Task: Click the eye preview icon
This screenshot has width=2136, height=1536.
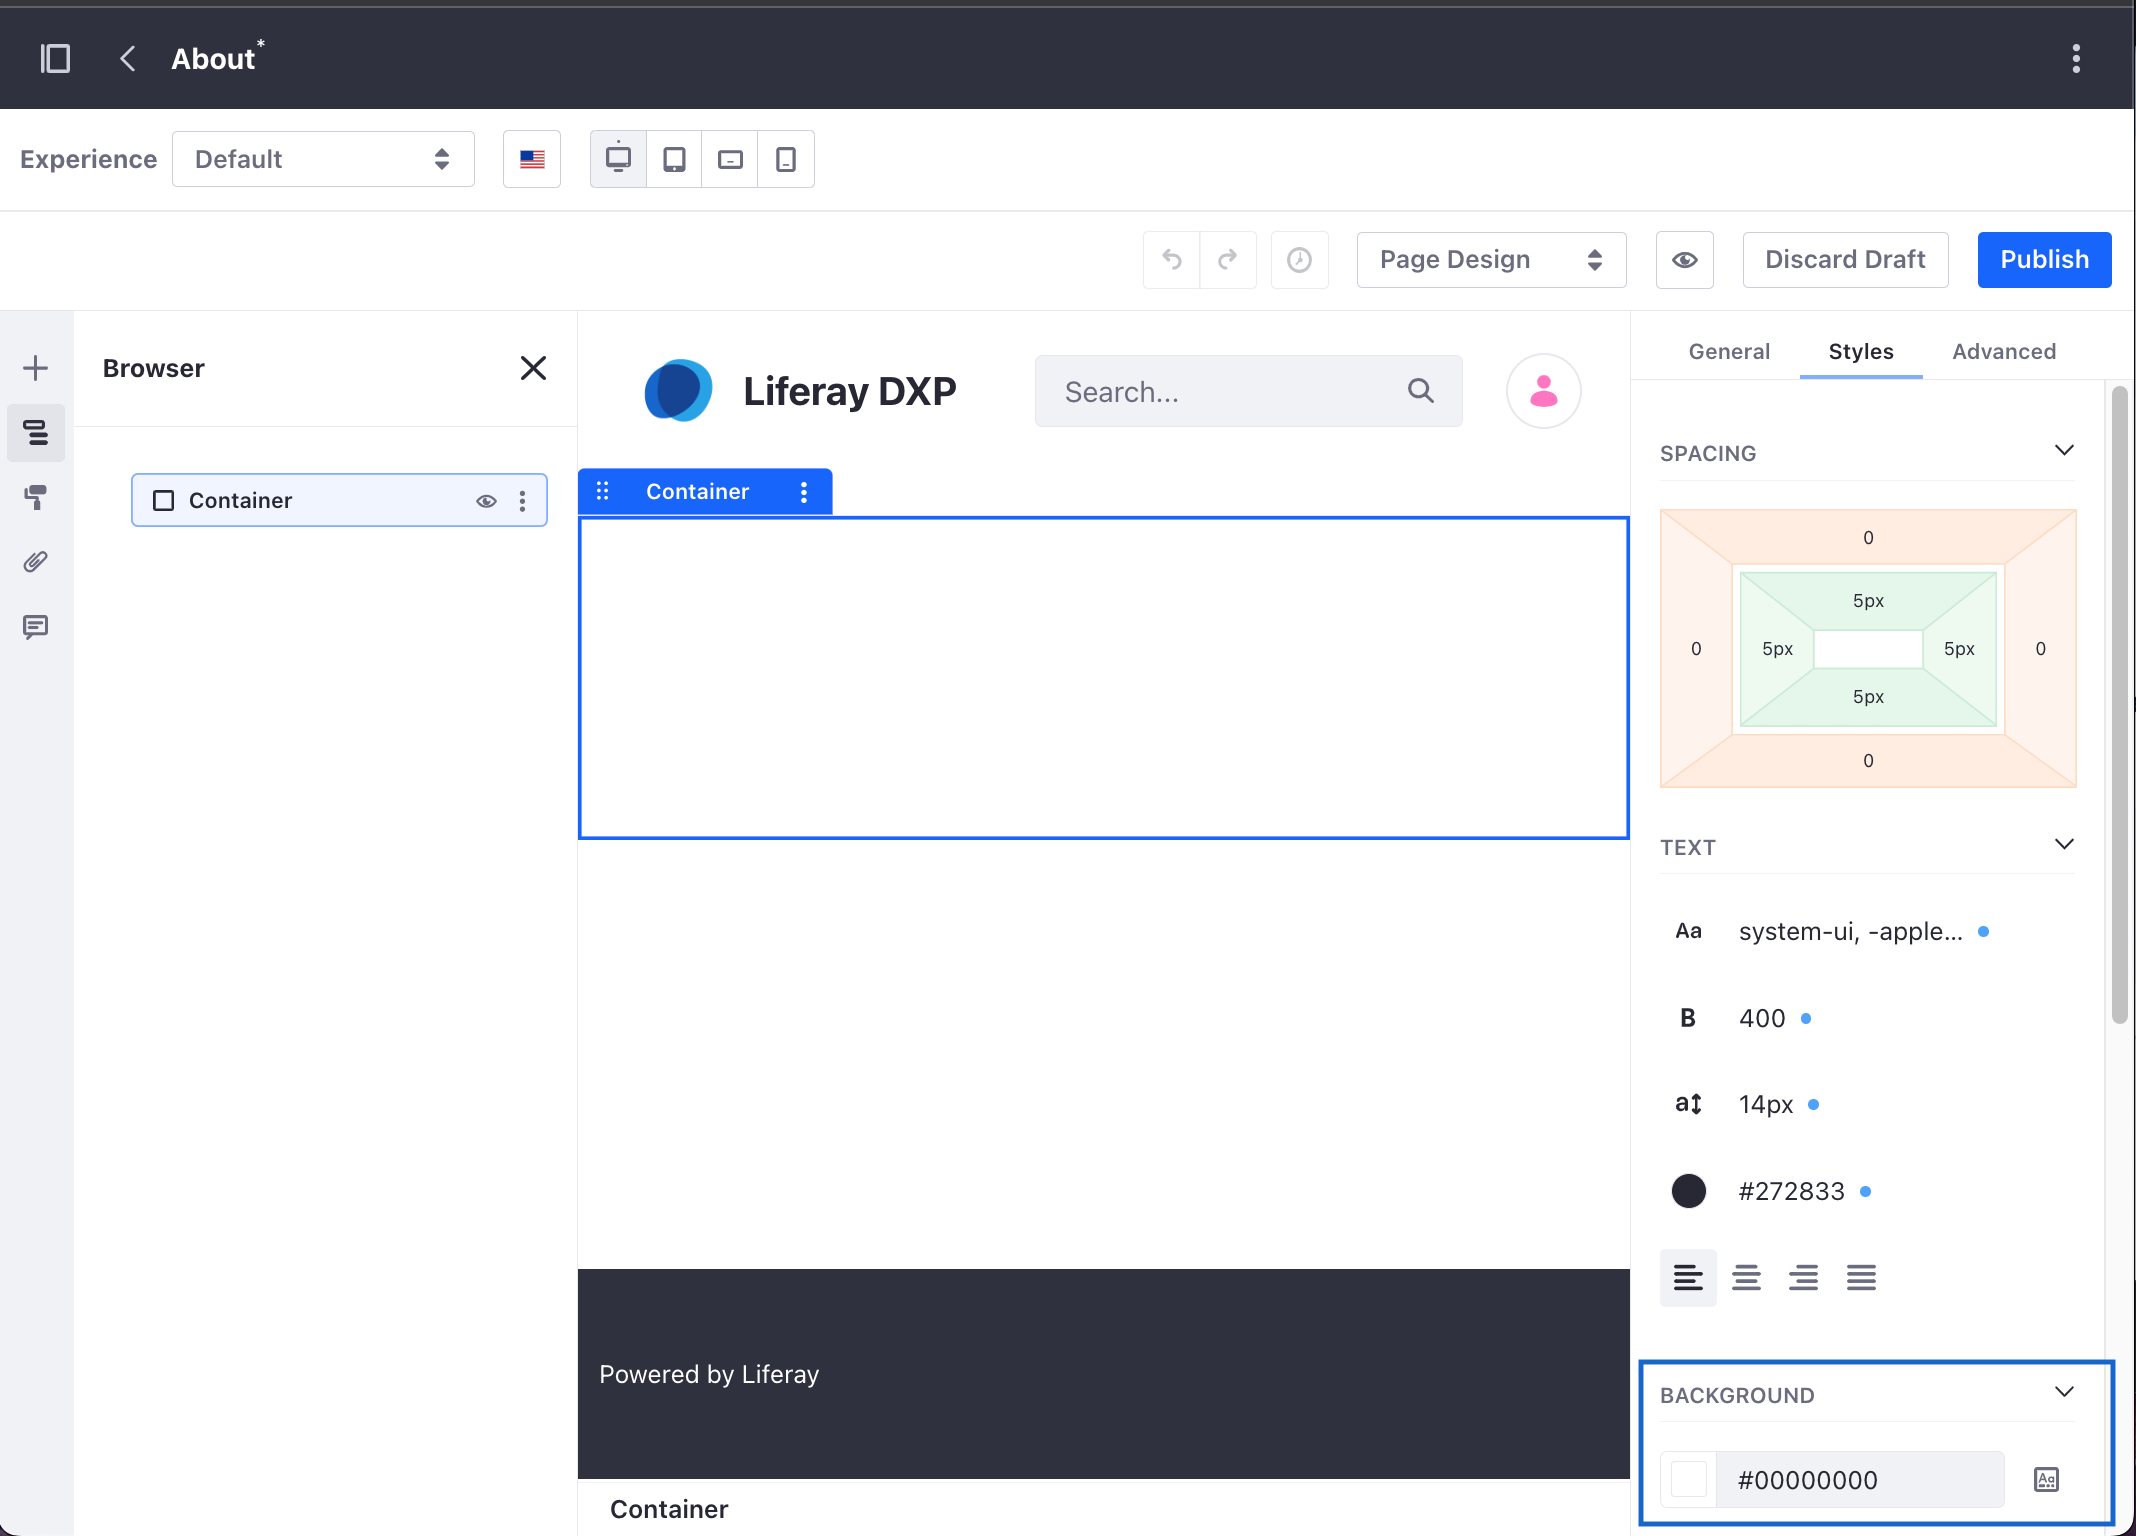Action: (1685, 257)
